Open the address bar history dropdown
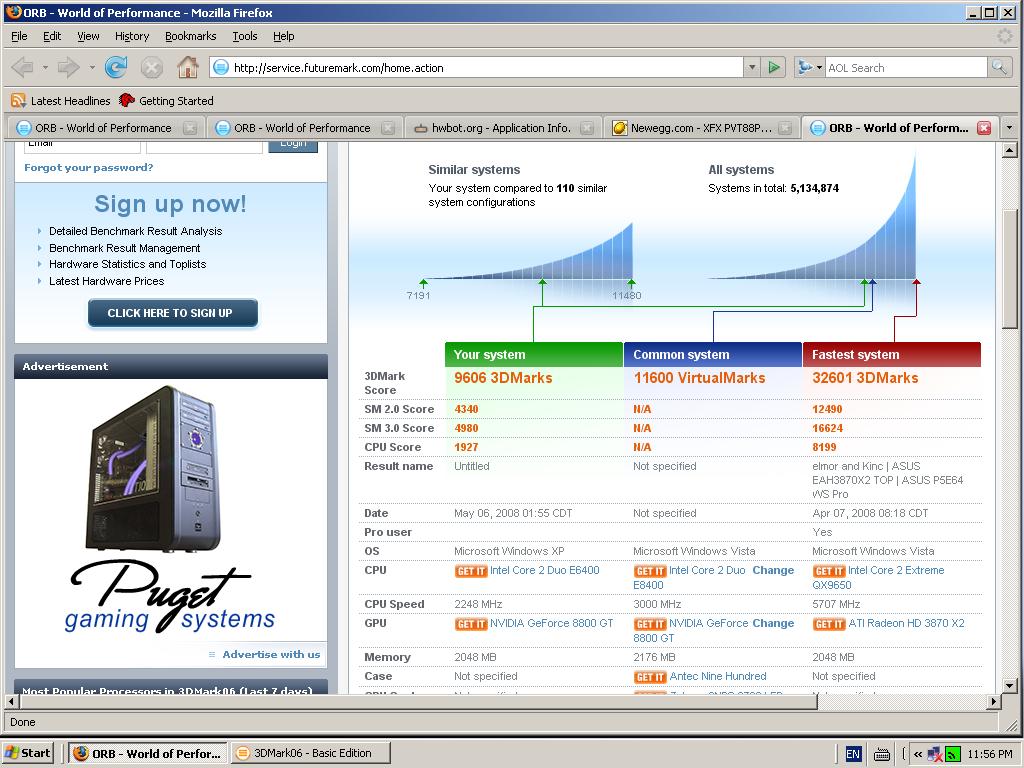This screenshot has width=1024, height=768. [752, 67]
